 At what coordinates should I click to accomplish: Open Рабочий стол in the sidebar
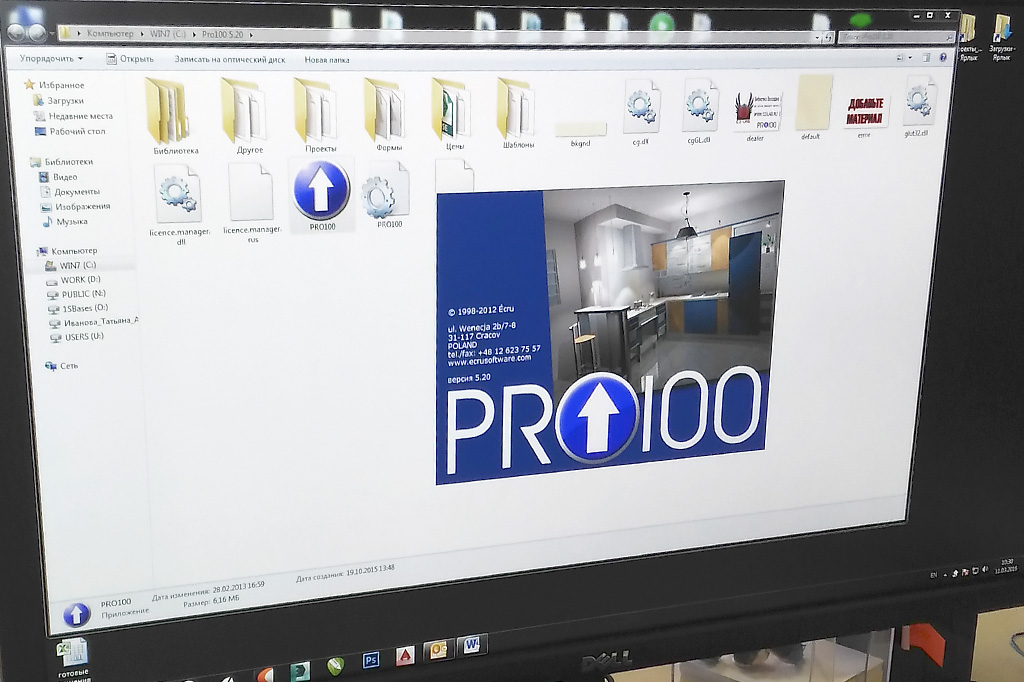click(69, 131)
